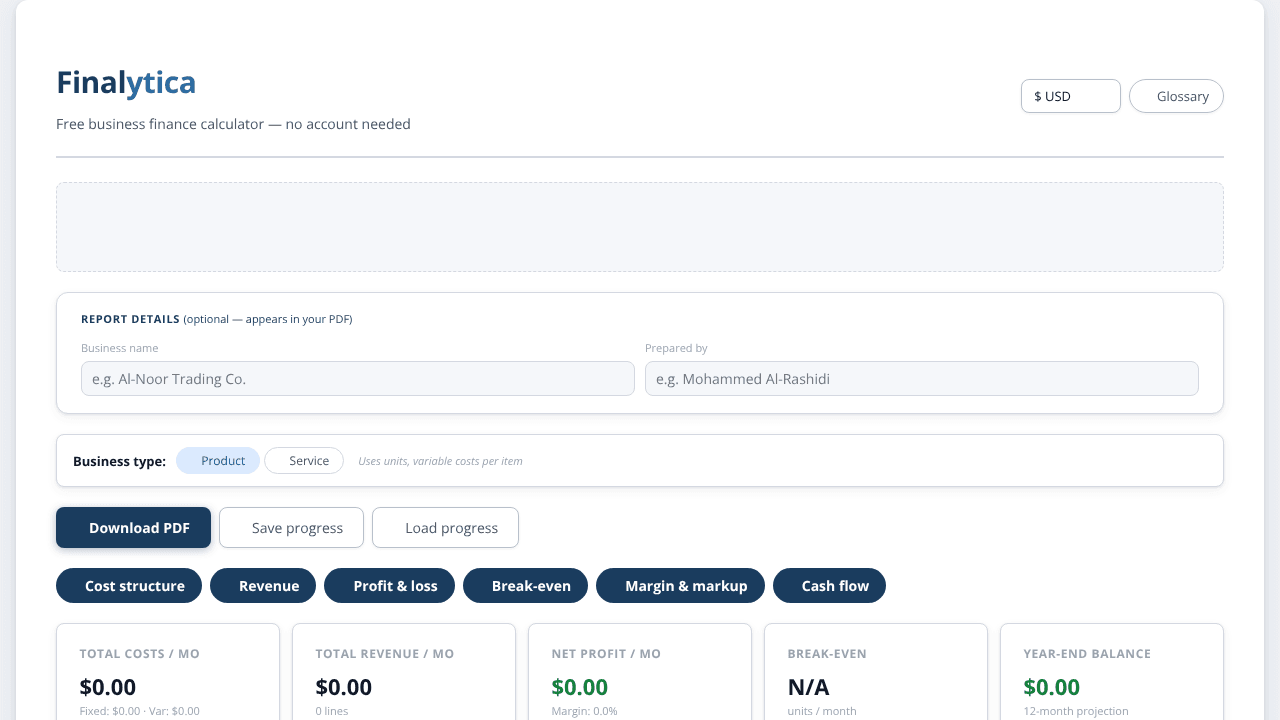Click the Break-even N/A card
The height and width of the screenshot is (720, 1280).
tap(876, 672)
